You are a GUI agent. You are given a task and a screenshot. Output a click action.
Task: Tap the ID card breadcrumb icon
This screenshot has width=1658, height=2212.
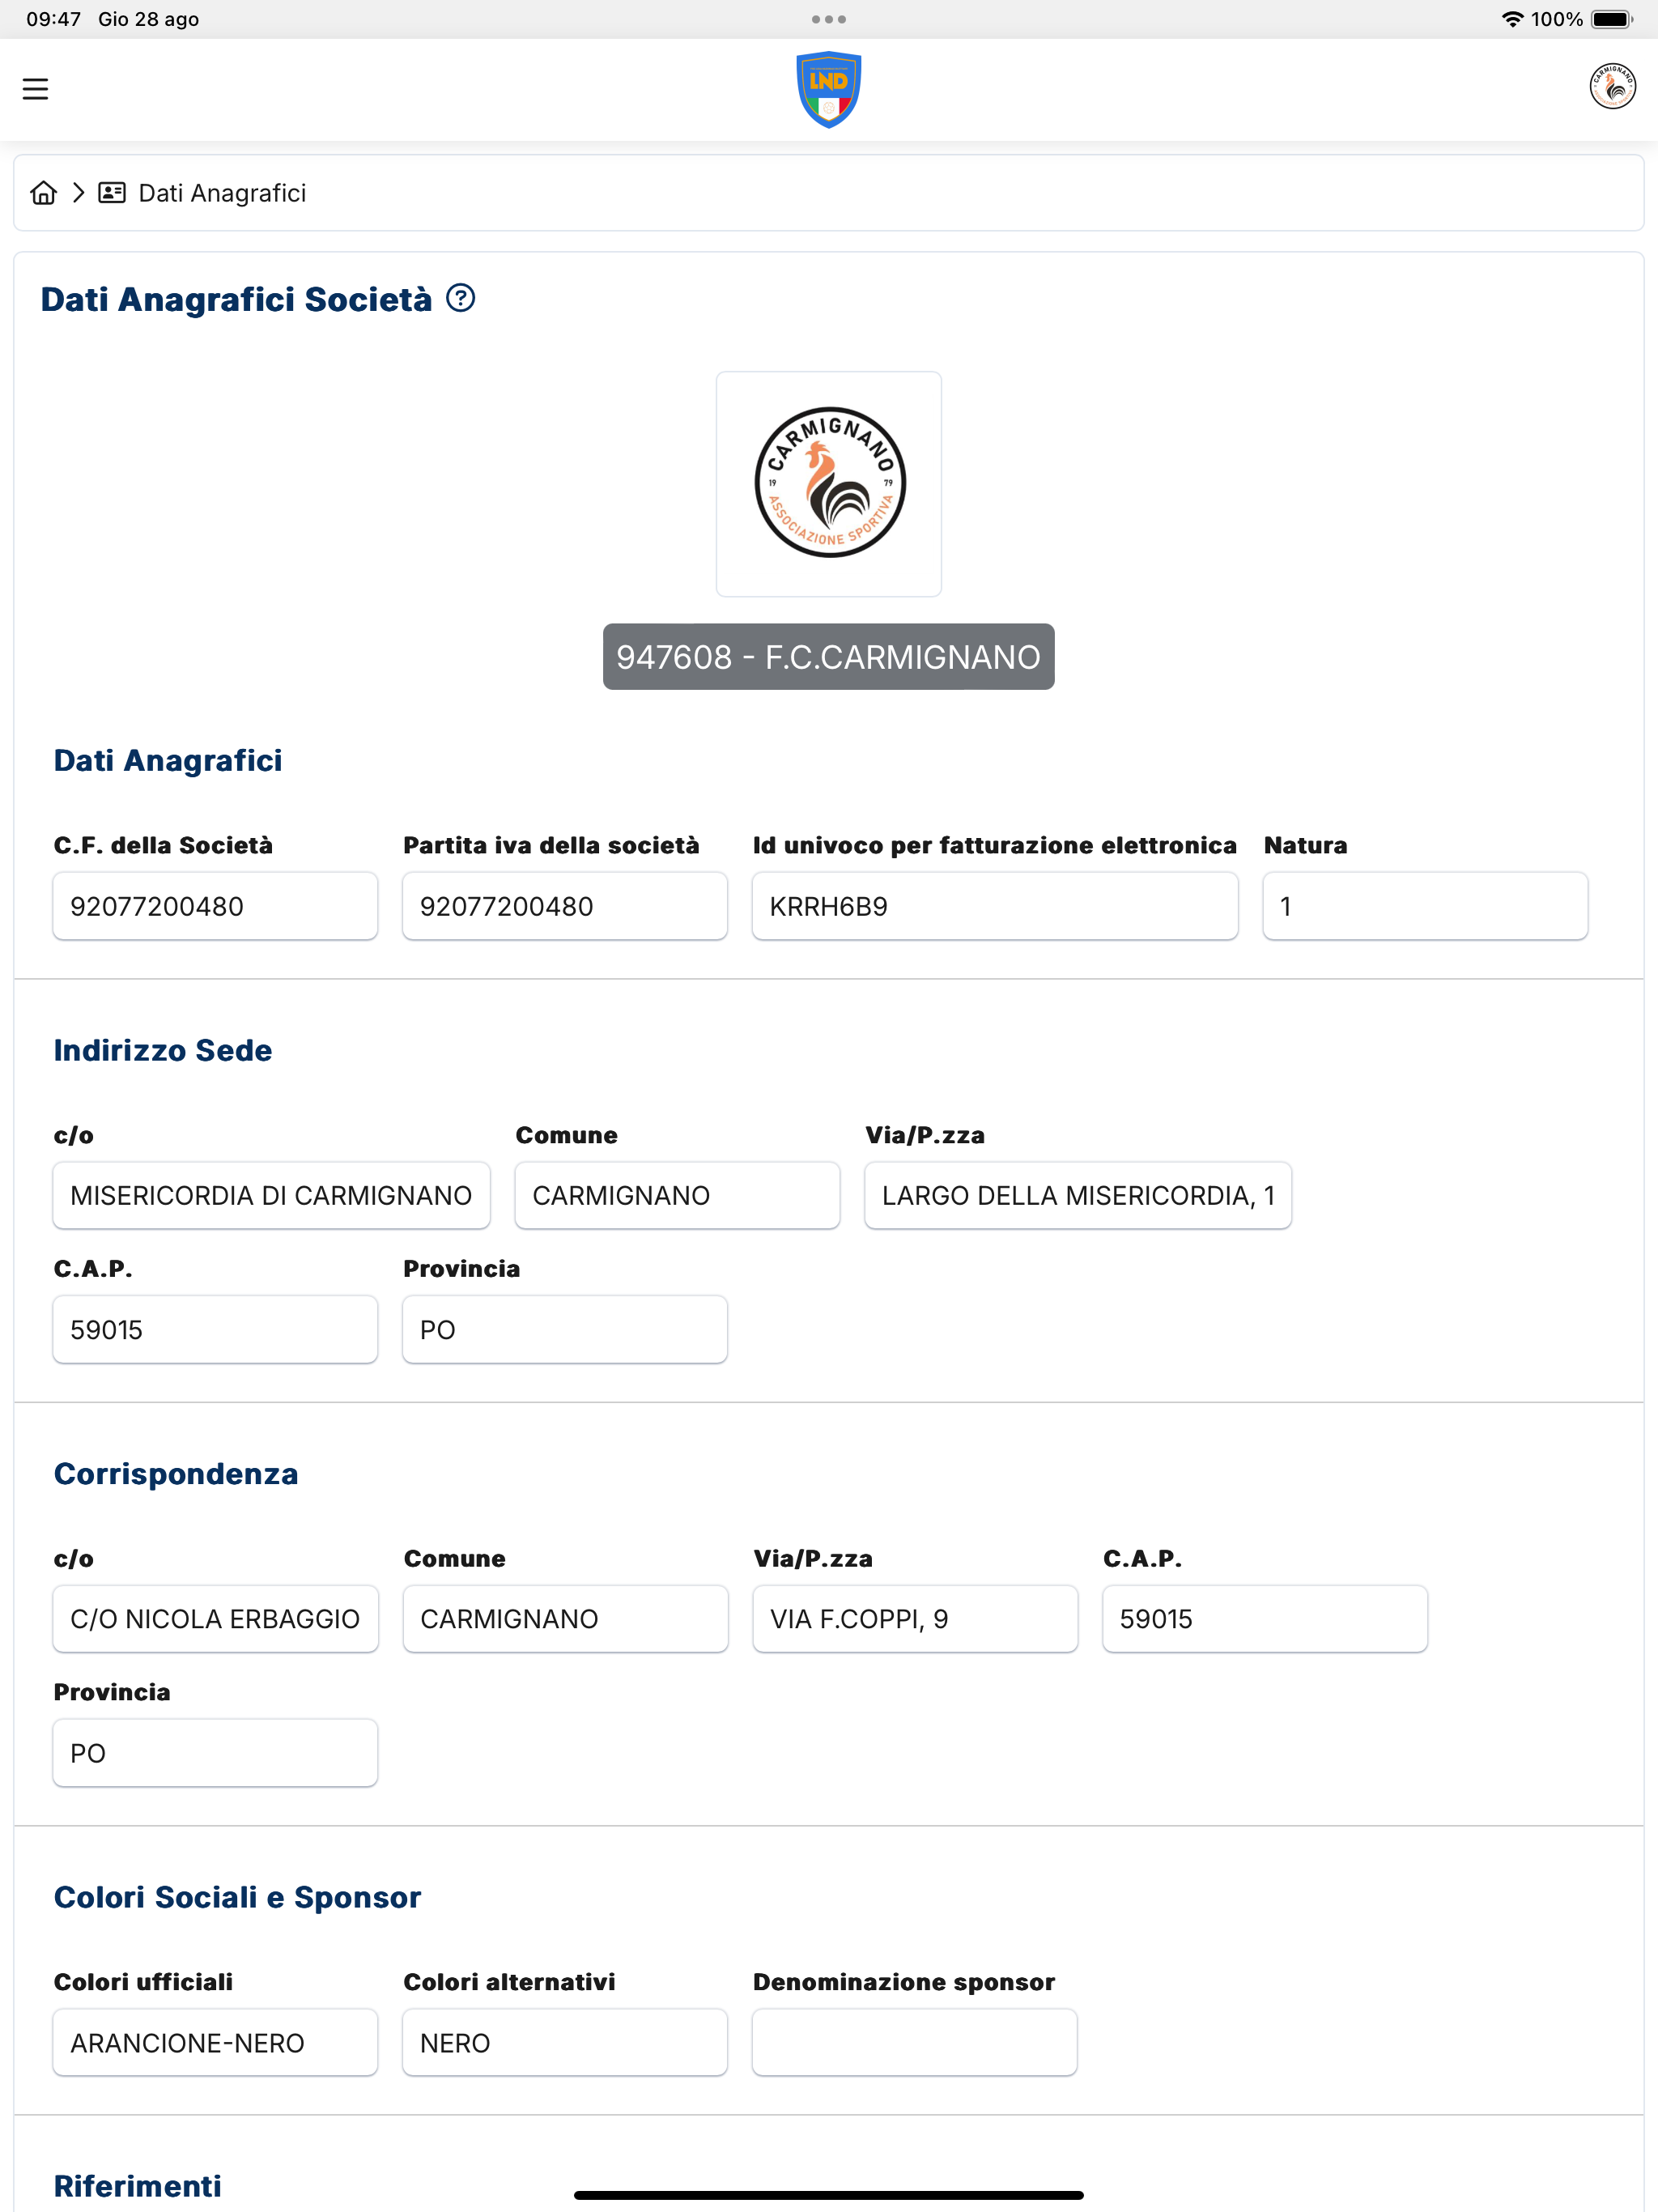(x=112, y=193)
